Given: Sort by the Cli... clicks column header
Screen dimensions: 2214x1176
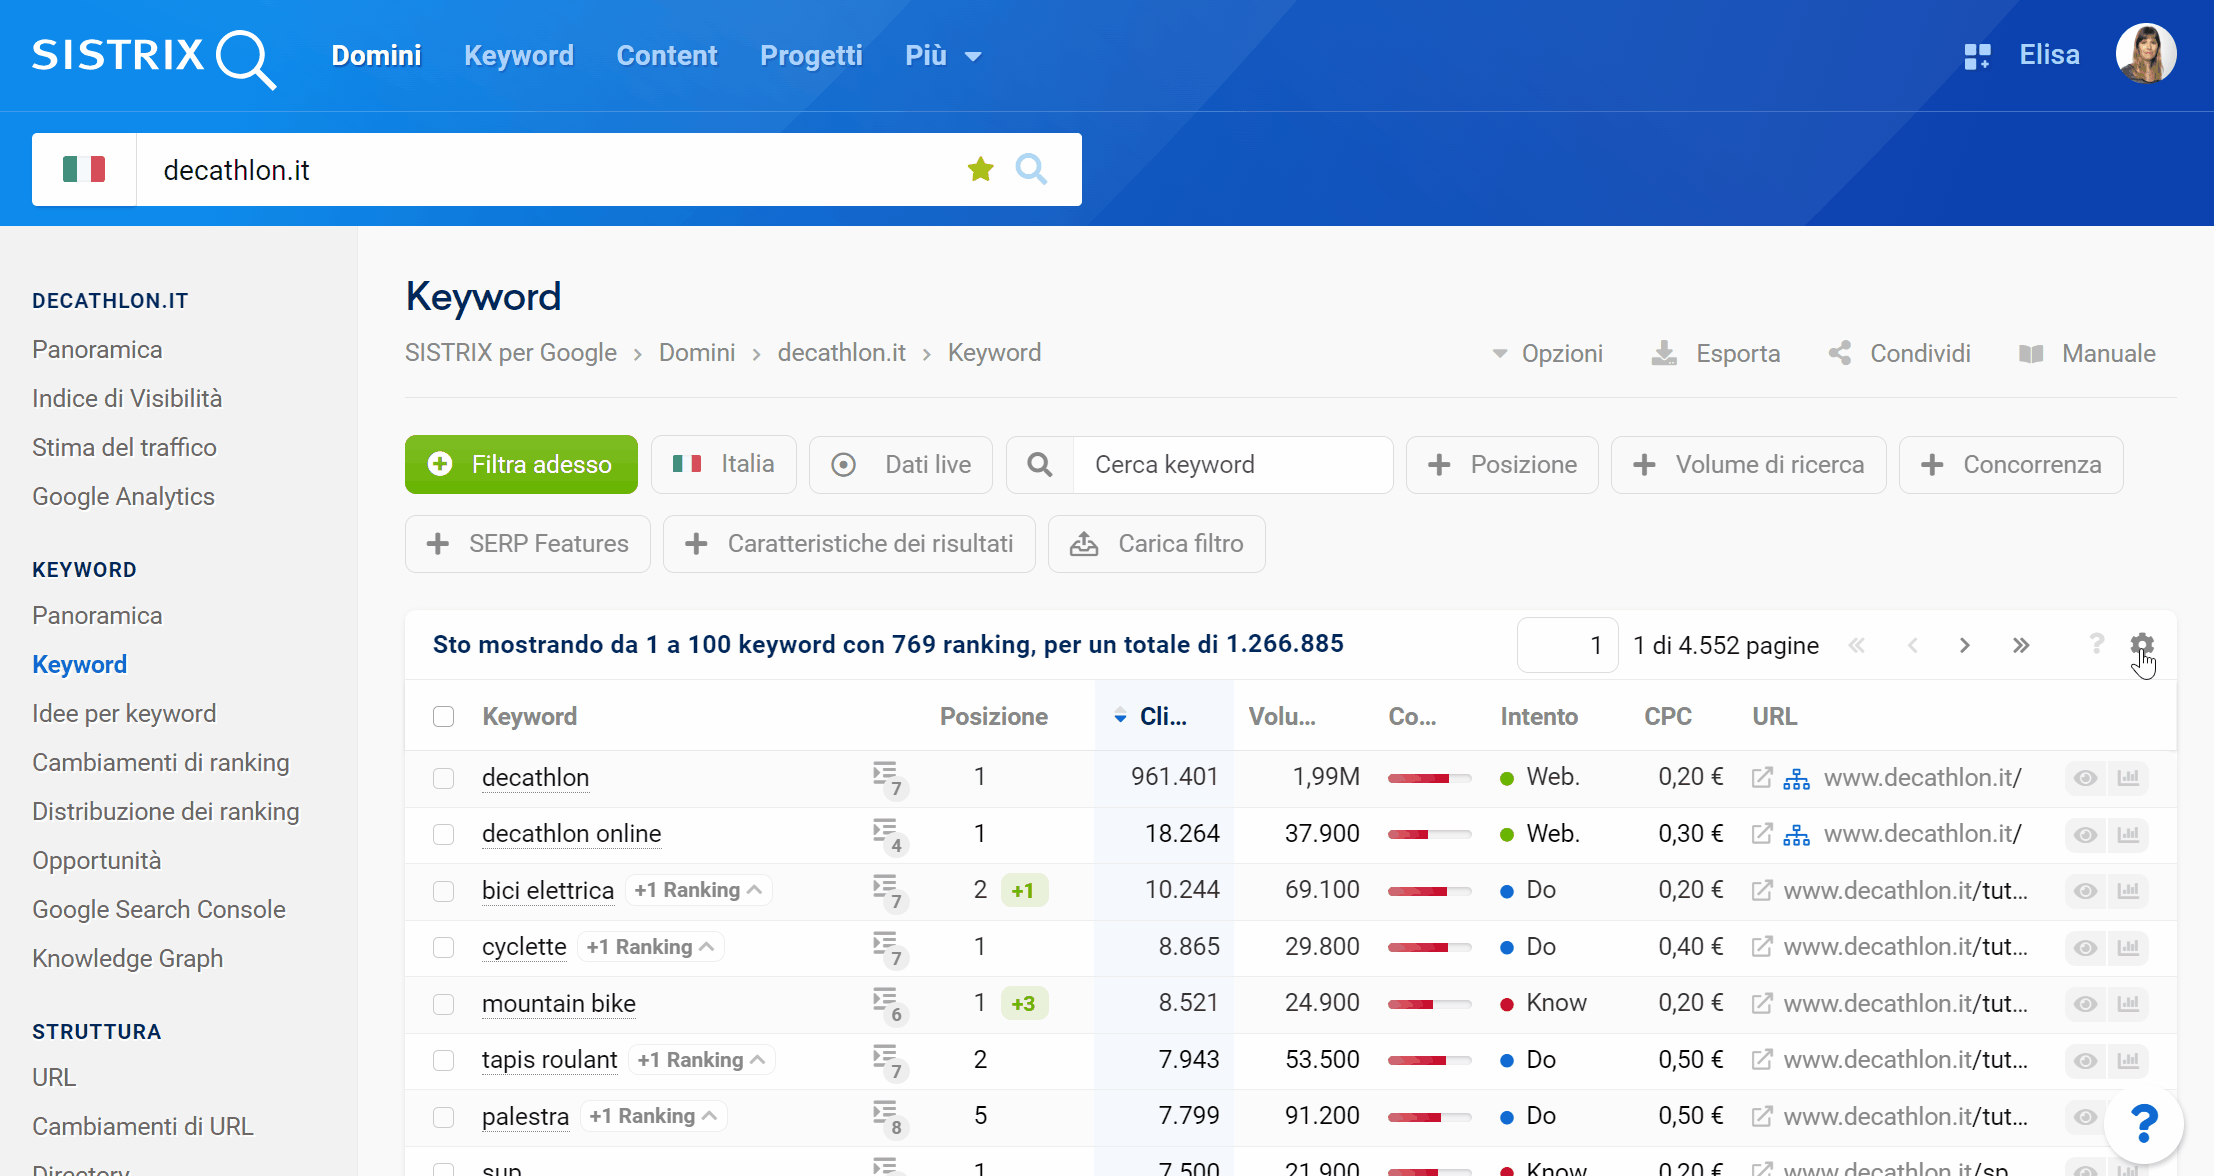Looking at the screenshot, I should pyautogui.click(x=1163, y=716).
